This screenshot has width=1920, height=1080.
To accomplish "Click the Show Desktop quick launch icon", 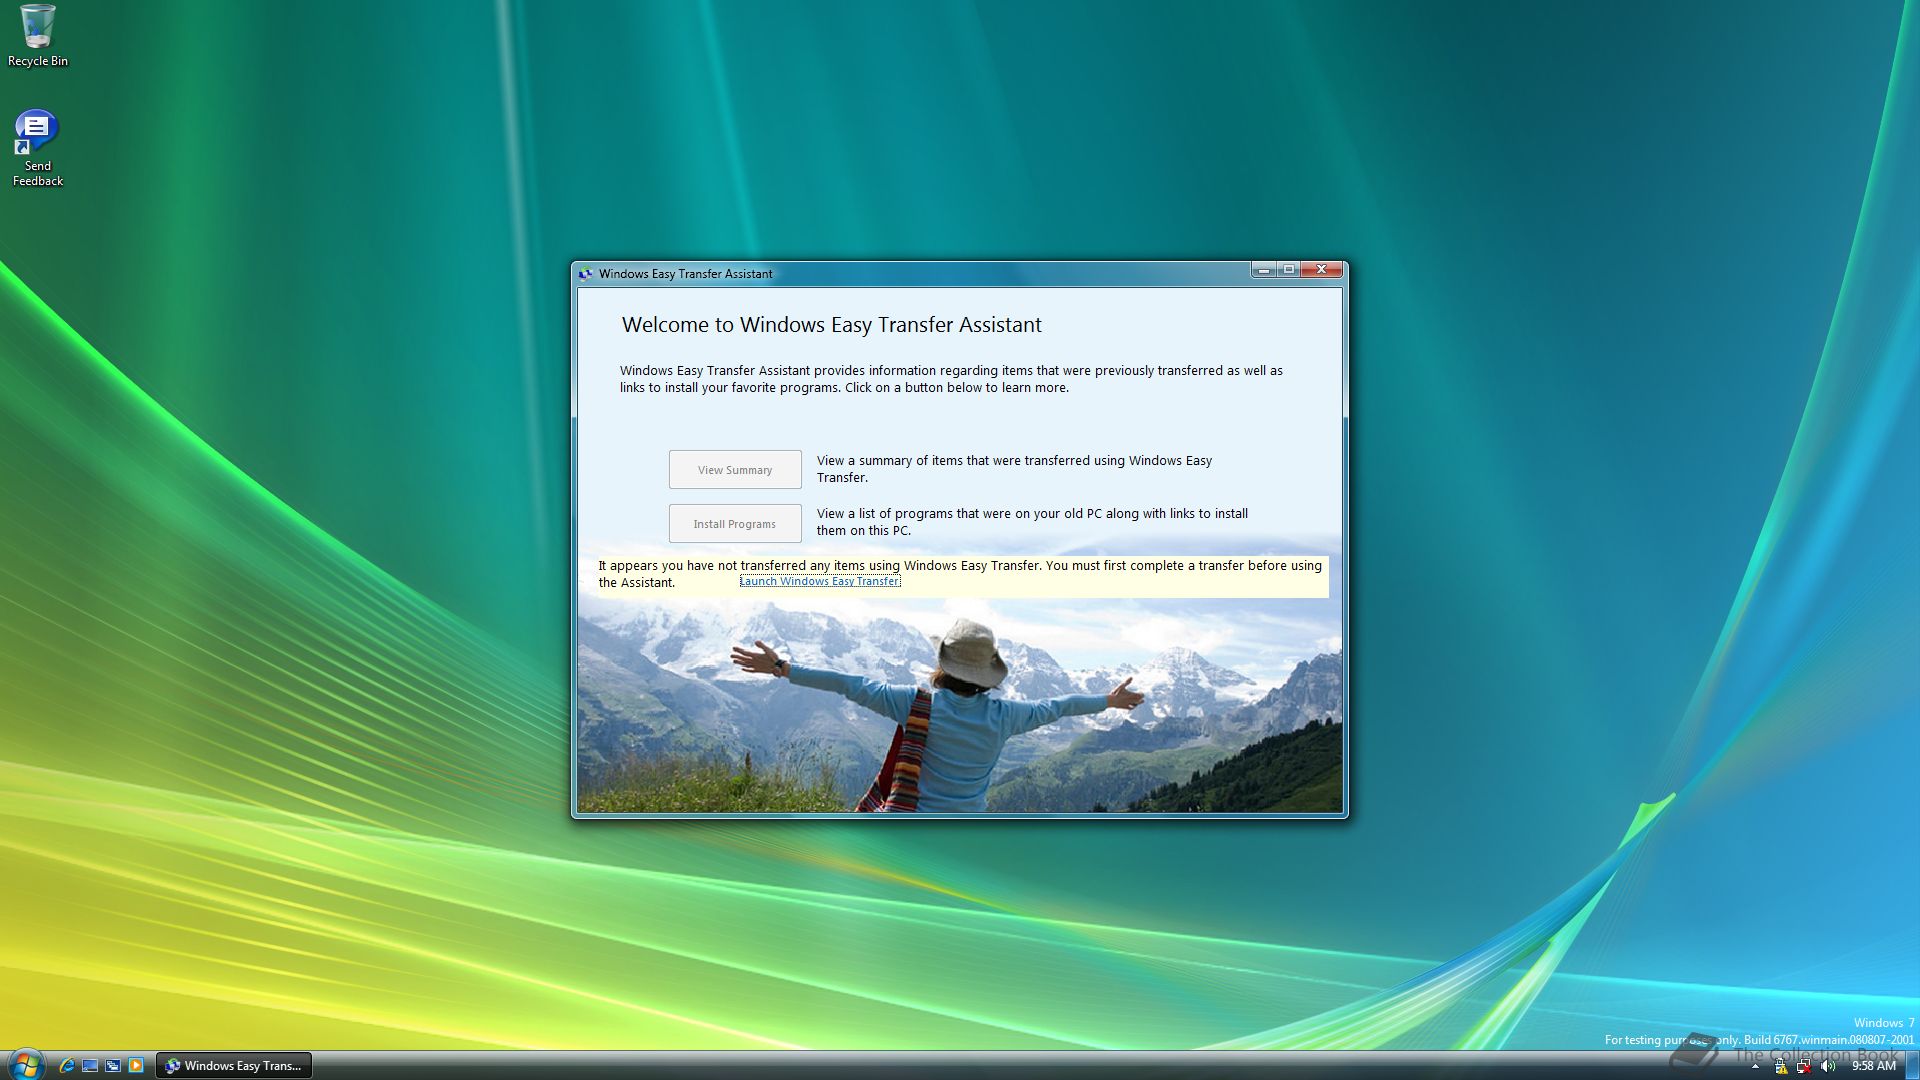I will coord(90,1066).
